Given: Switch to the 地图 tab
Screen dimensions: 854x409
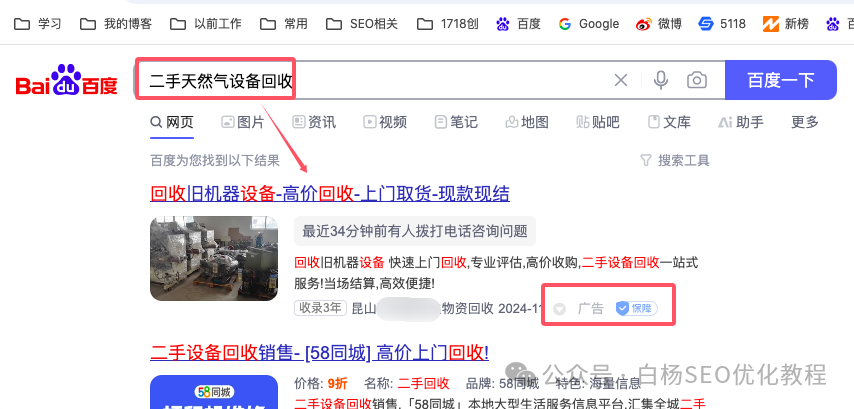Looking at the screenshot, I should (527, 122).
